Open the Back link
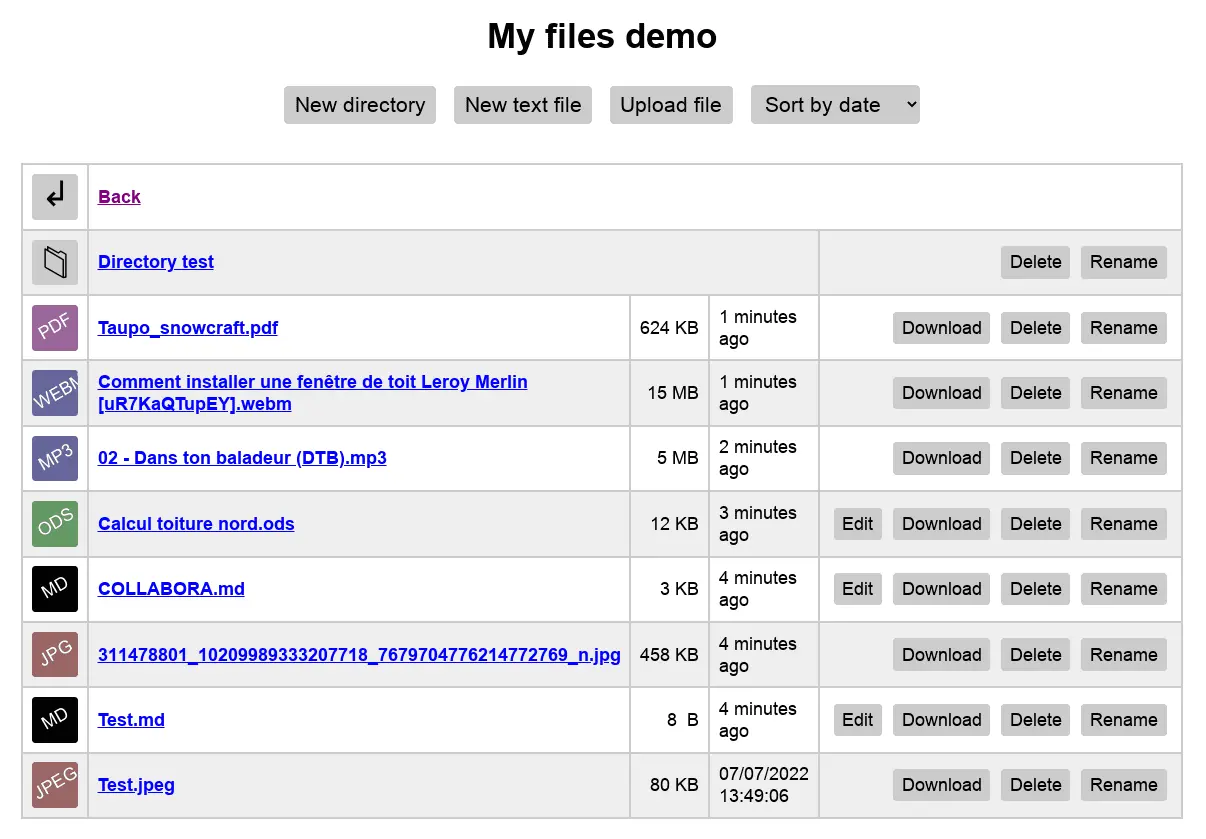The image size is (1206, 839). tap(119, 197)
